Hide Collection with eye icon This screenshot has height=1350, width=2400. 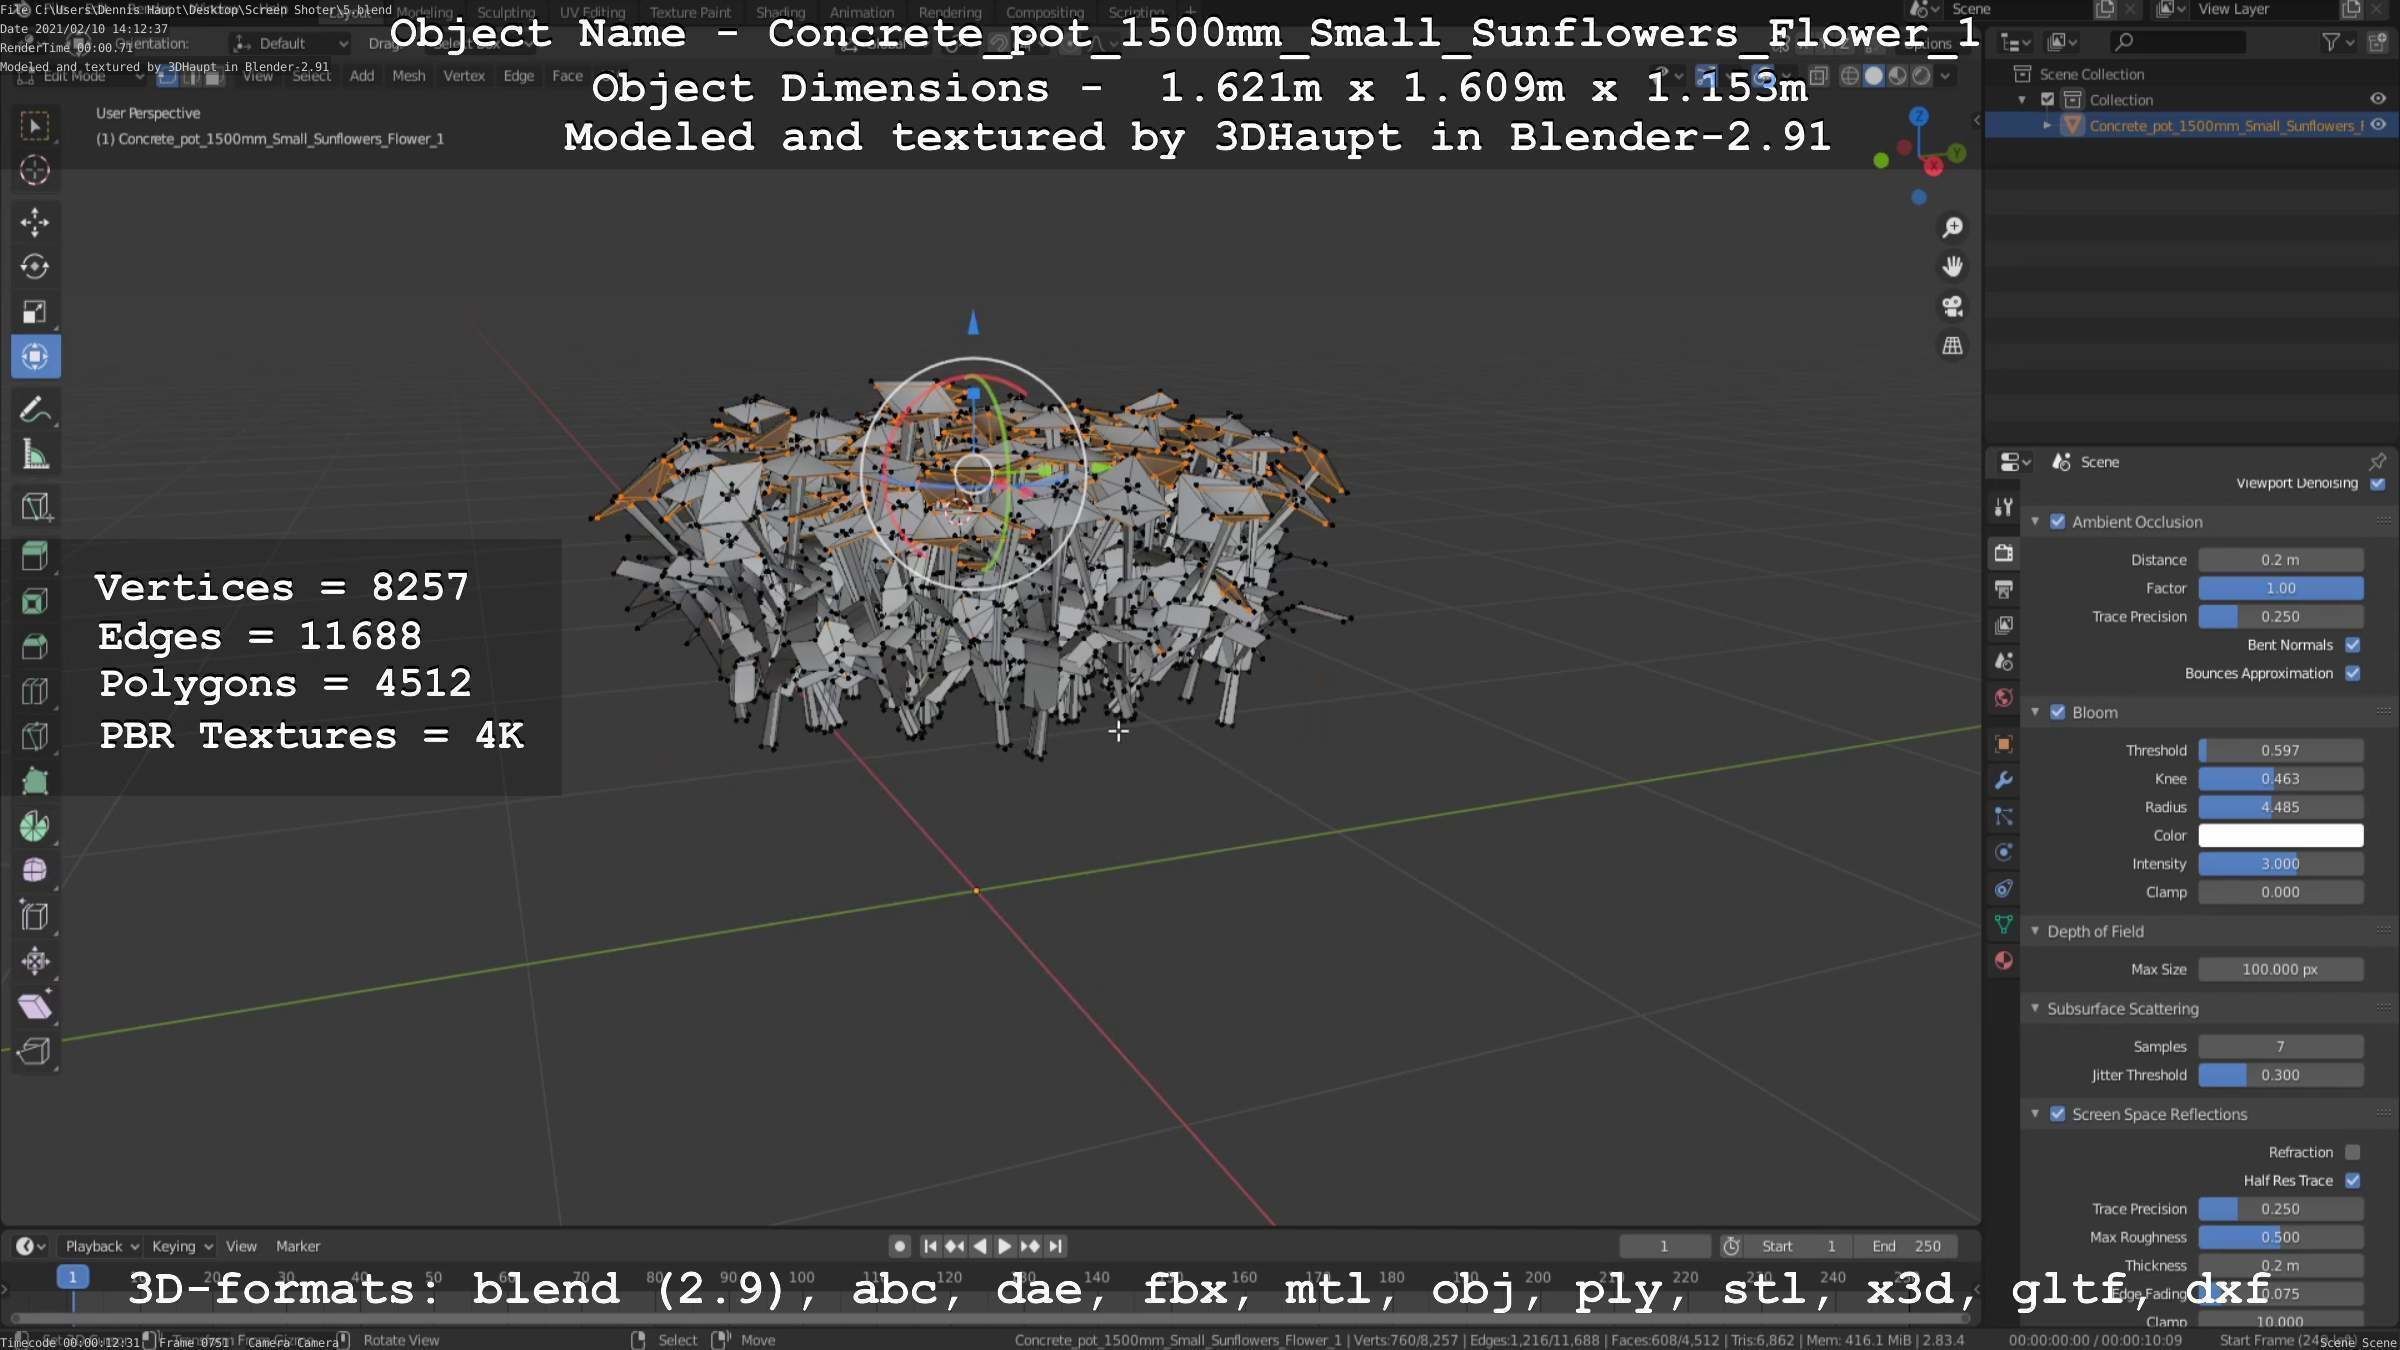(2378, 99)
